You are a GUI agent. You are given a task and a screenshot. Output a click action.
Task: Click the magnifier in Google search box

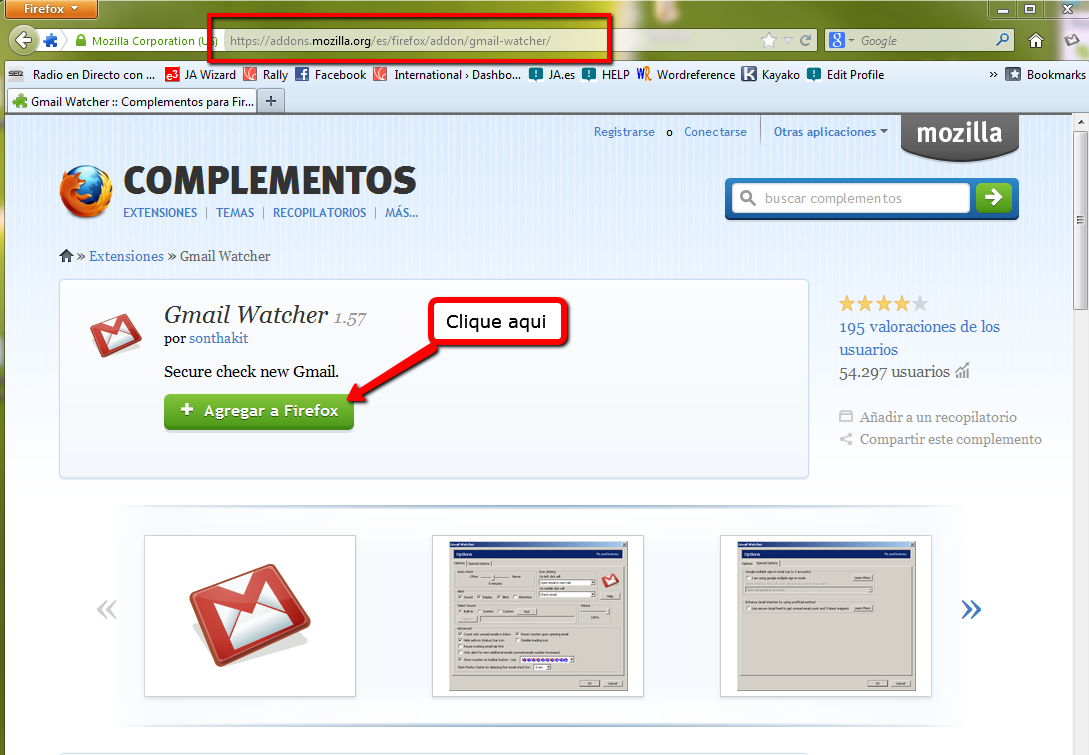[1003, 41]
